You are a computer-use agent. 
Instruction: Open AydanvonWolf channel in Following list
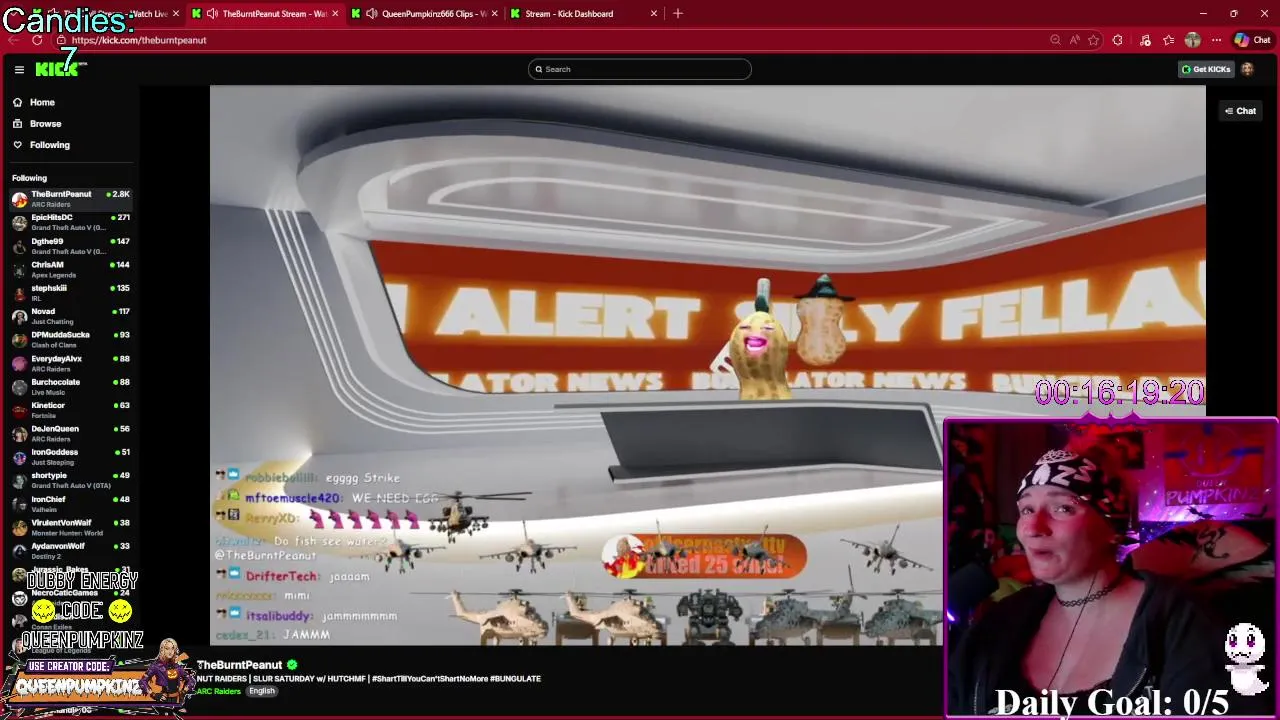coord(70,551)
